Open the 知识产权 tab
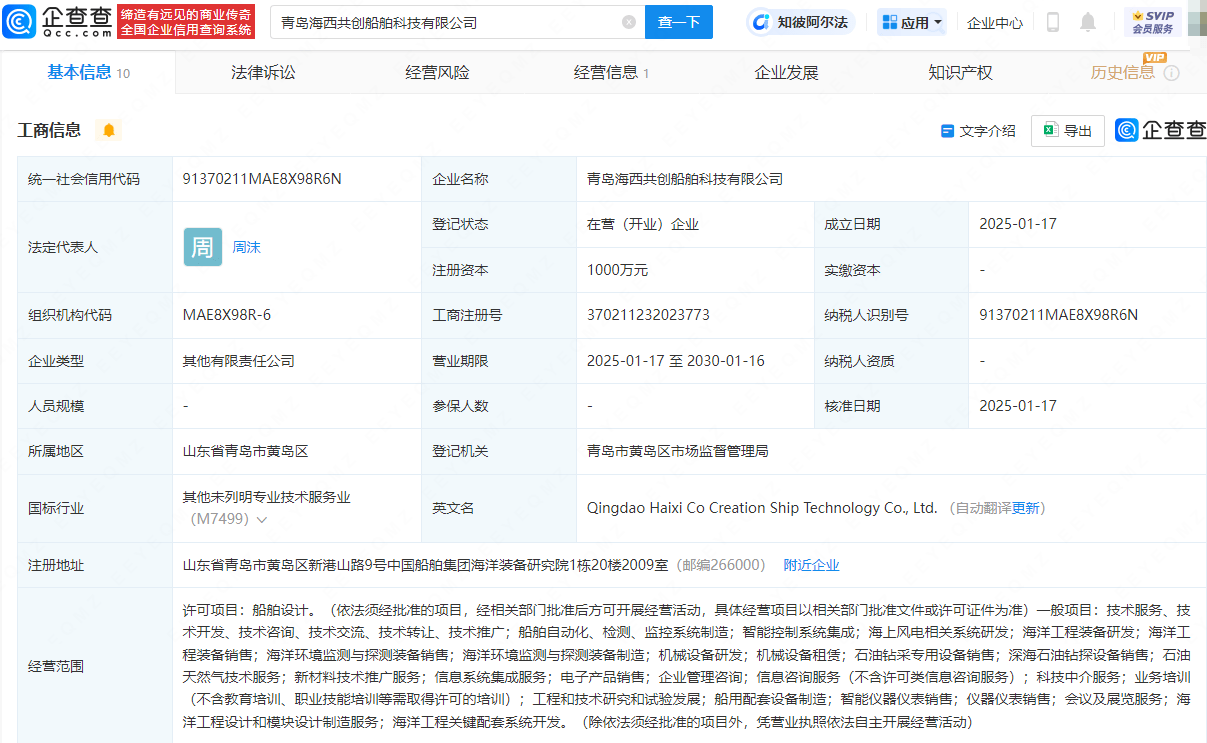Viewport: 1207px width, 743px height. click(x=960, y=72)
